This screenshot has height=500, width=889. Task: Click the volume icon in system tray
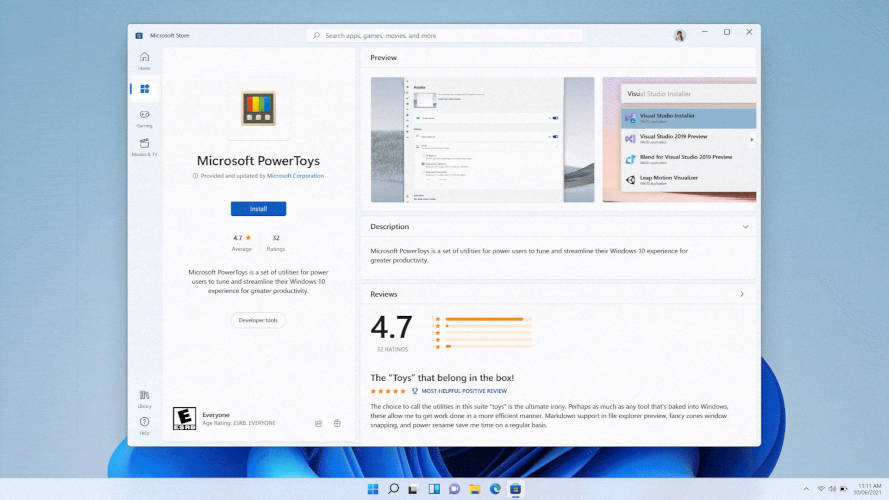pos(832,489)
